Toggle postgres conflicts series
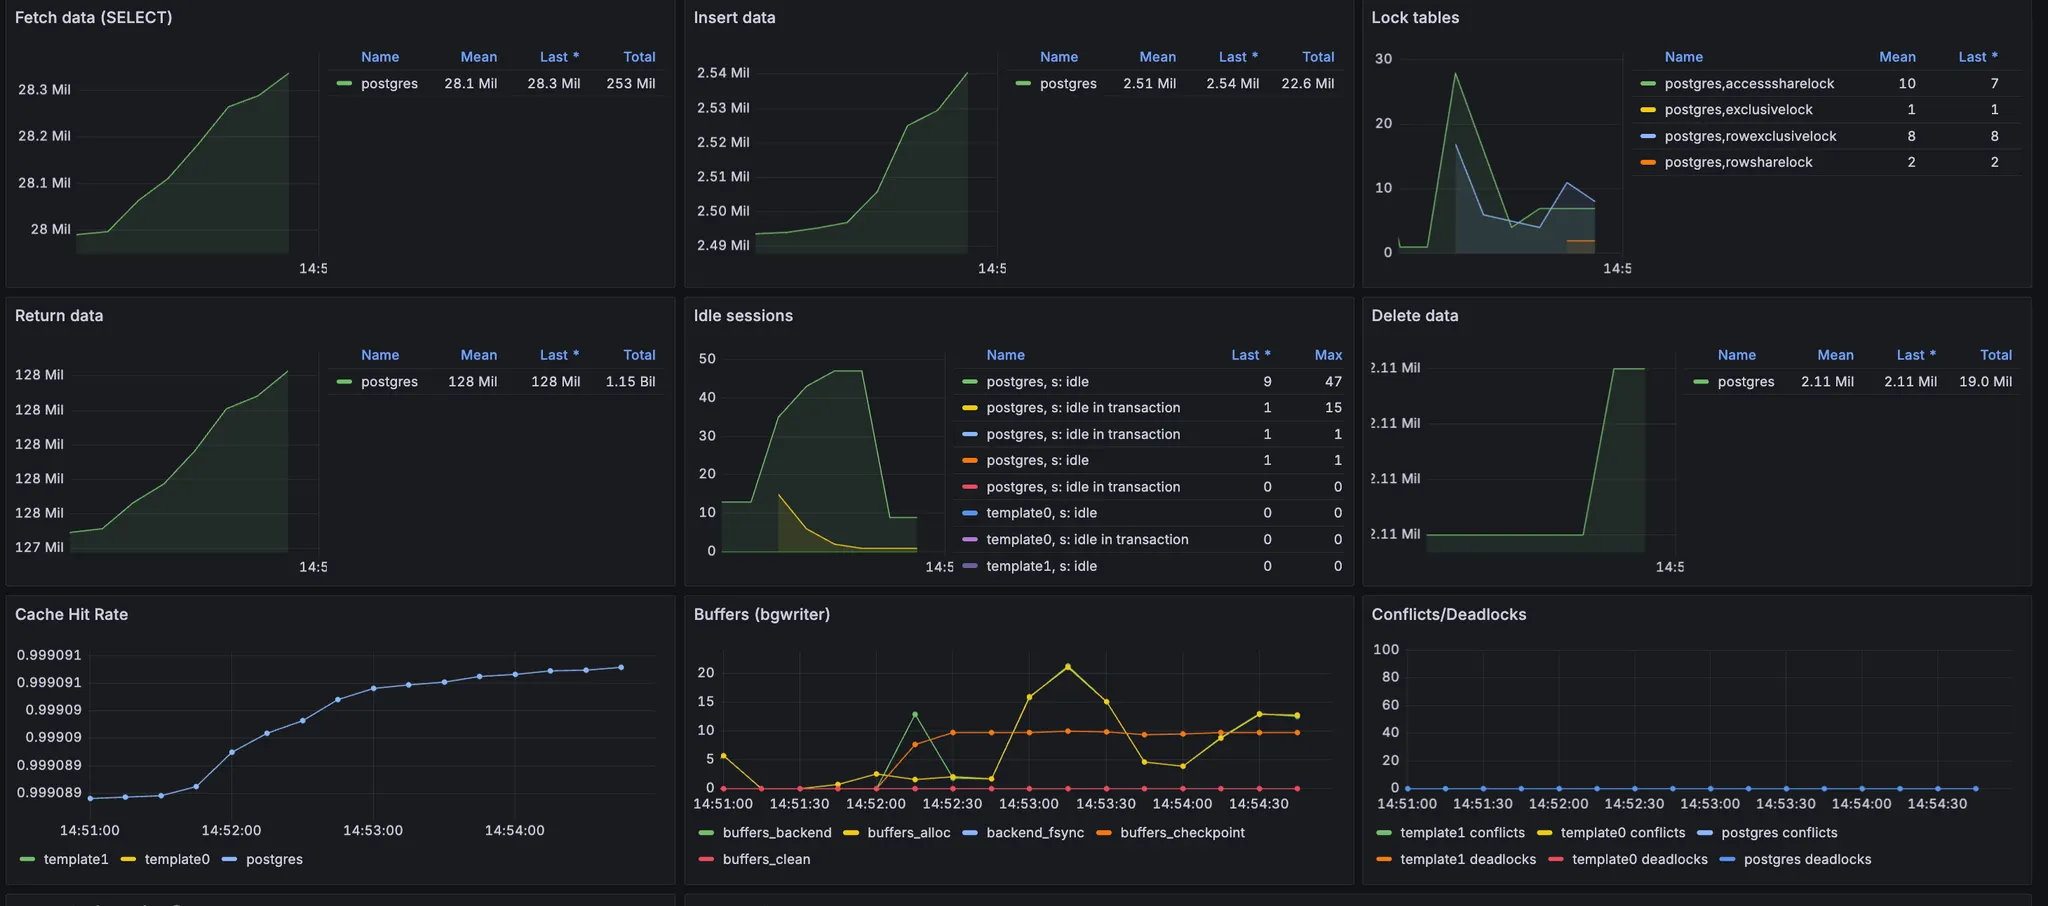Viewport: 2048px width, 906px height. pos(1779,832)
